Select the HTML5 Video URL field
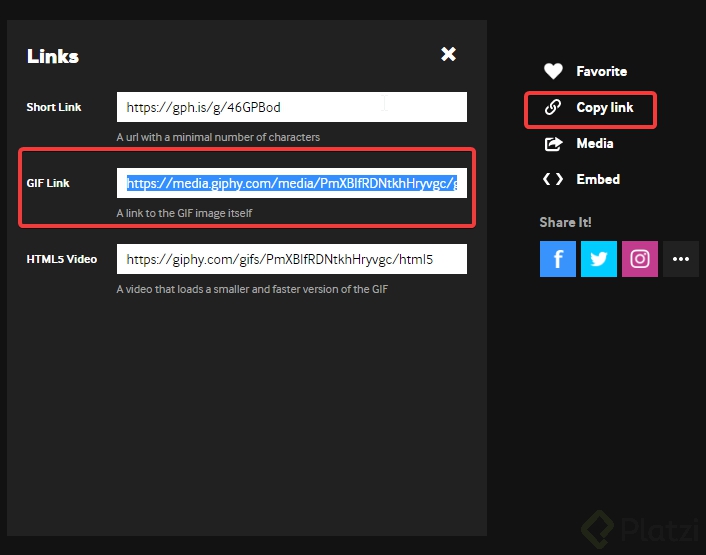Viewport: 706px width, 555px height. tap(292, 259)
